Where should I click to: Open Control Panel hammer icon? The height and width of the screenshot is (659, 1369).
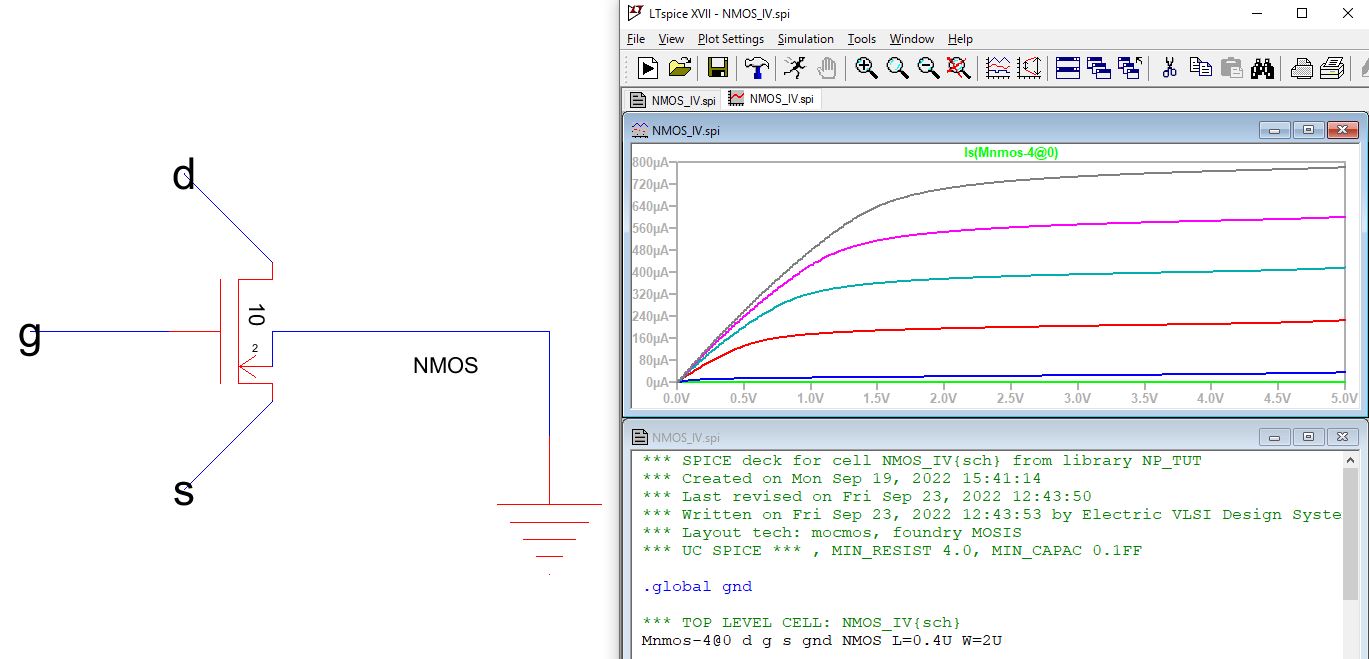757,68
